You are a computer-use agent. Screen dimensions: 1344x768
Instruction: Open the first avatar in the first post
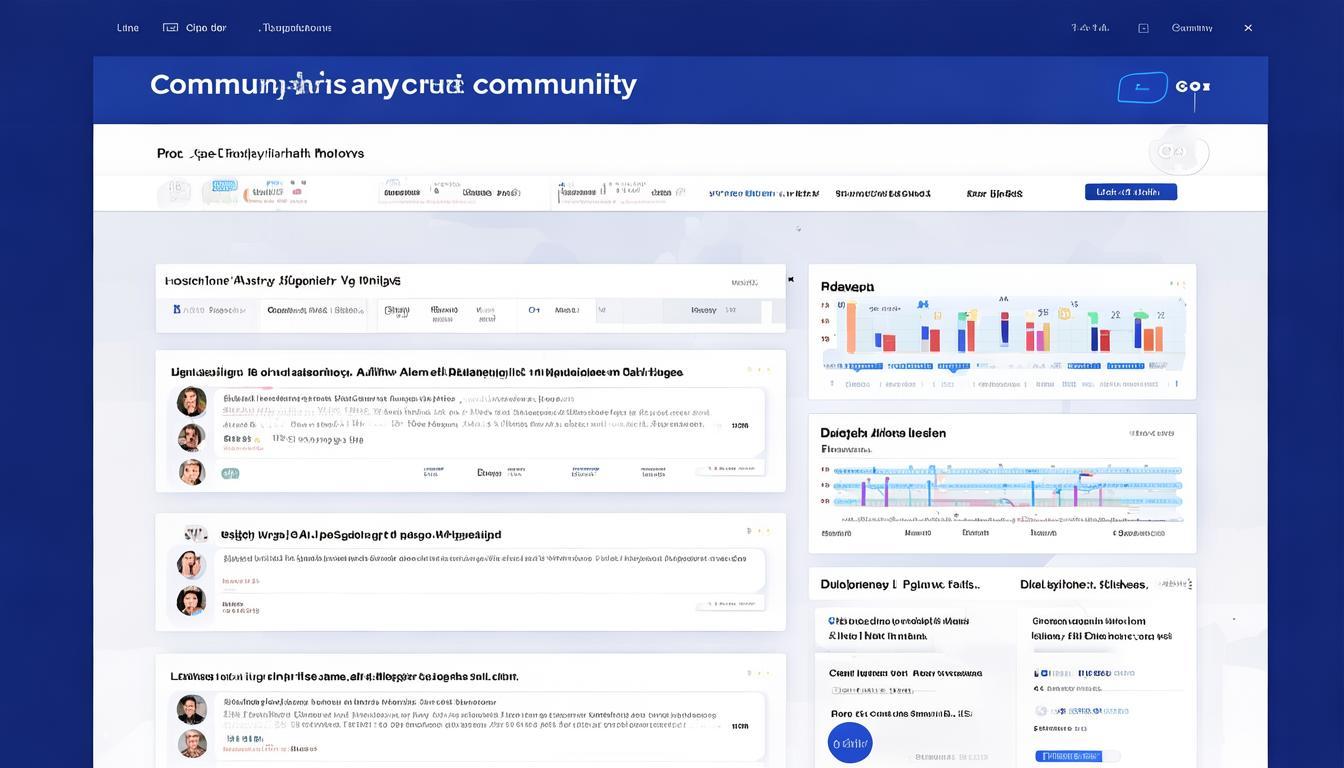pyautogui.click(x=192, y=402)
